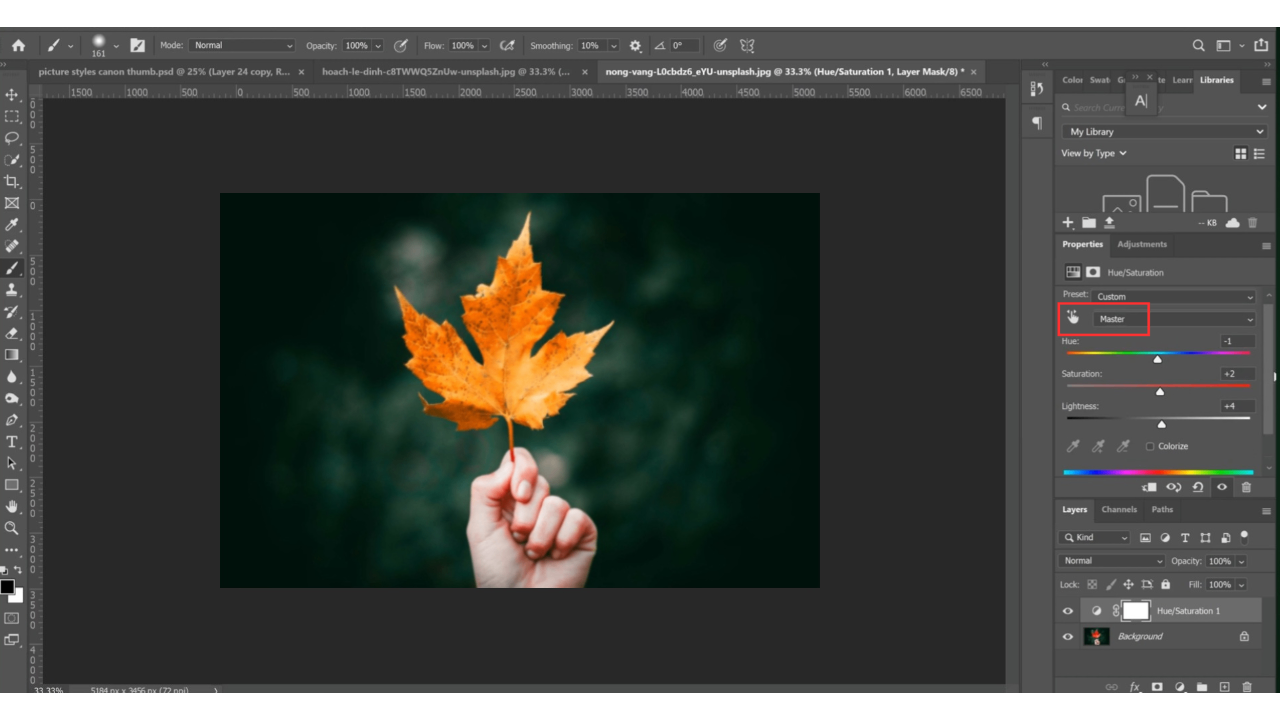This screenshot has height=720, width=1280.
Task: Choose the Crop tool
Action: coord(12,181)
